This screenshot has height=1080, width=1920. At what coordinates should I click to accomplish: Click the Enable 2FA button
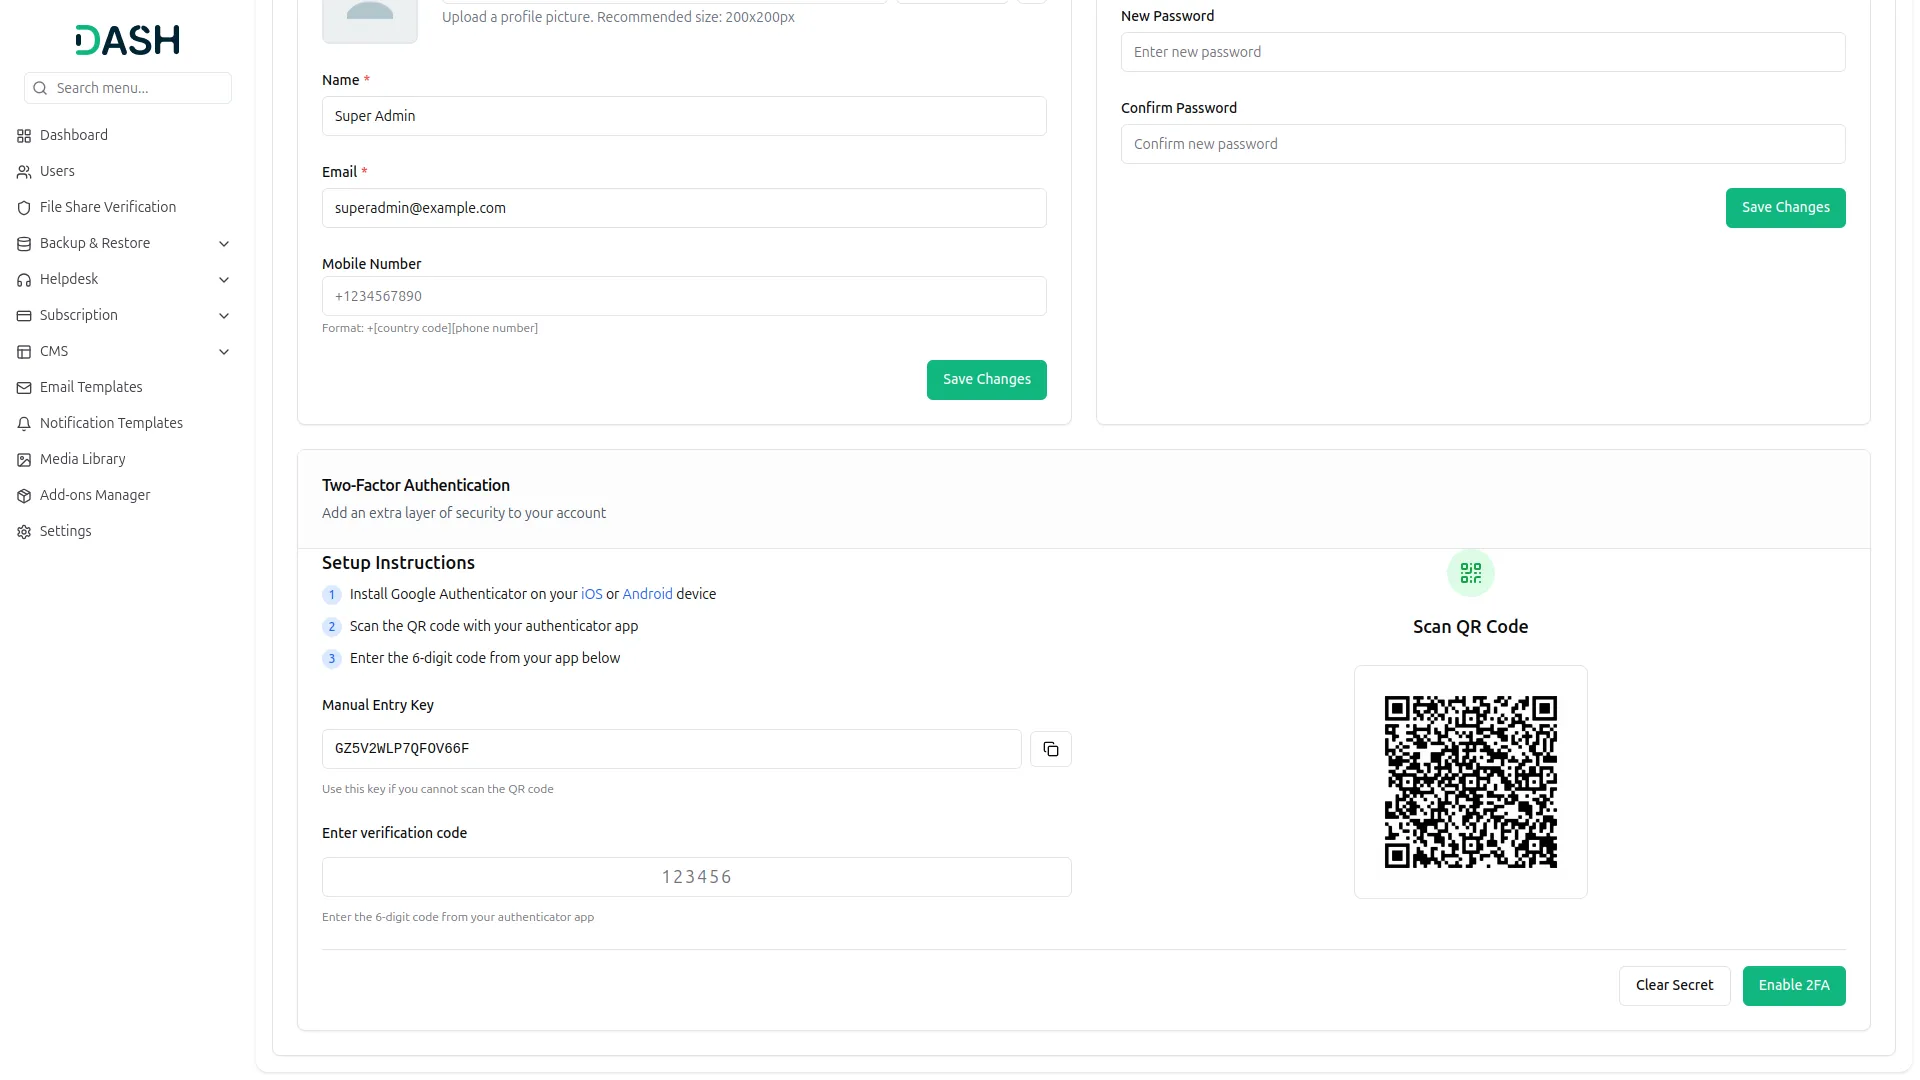pos(1793,985)
